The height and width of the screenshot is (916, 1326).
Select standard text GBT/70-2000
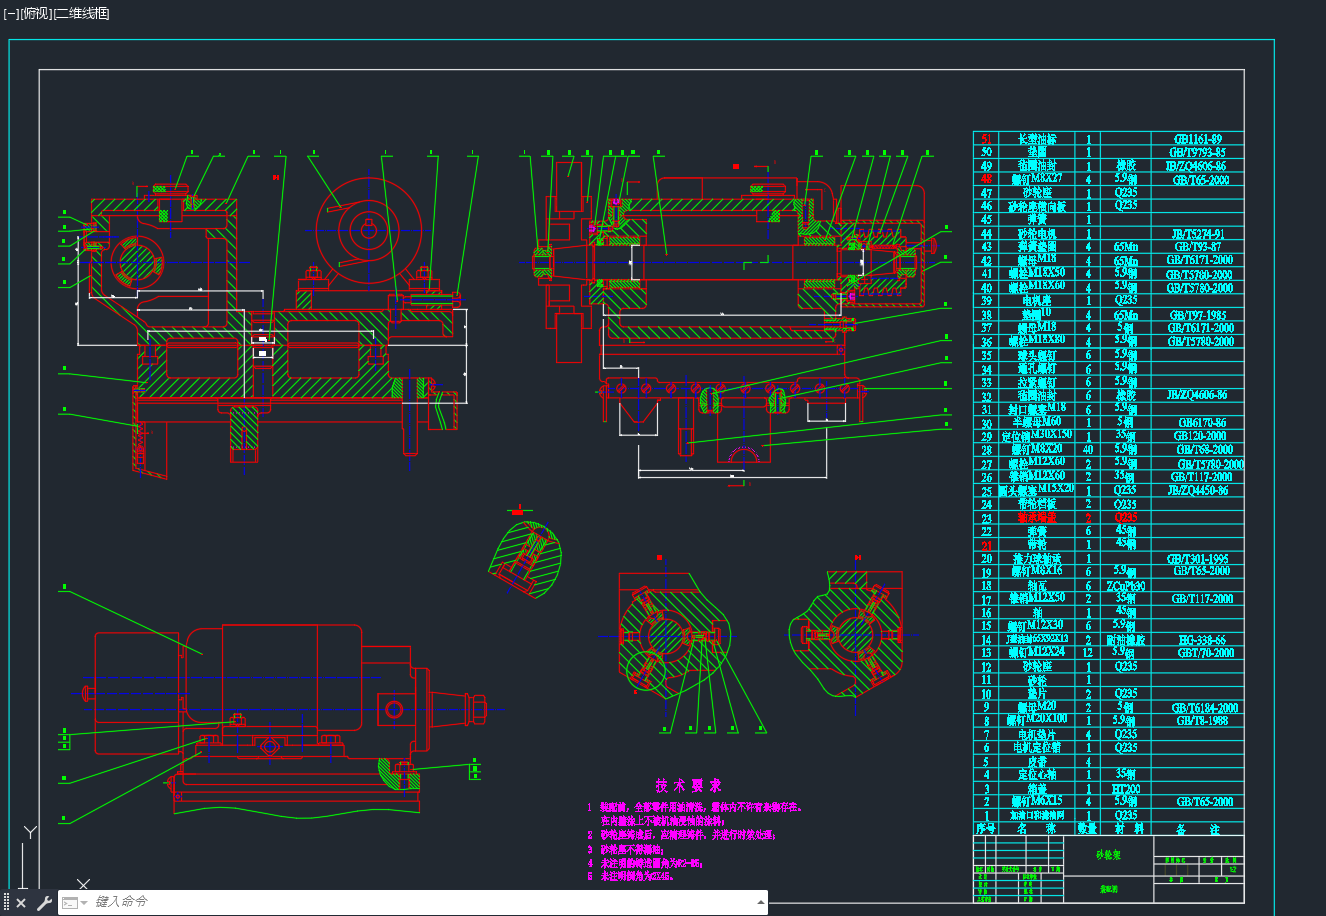pos(1206,653)
